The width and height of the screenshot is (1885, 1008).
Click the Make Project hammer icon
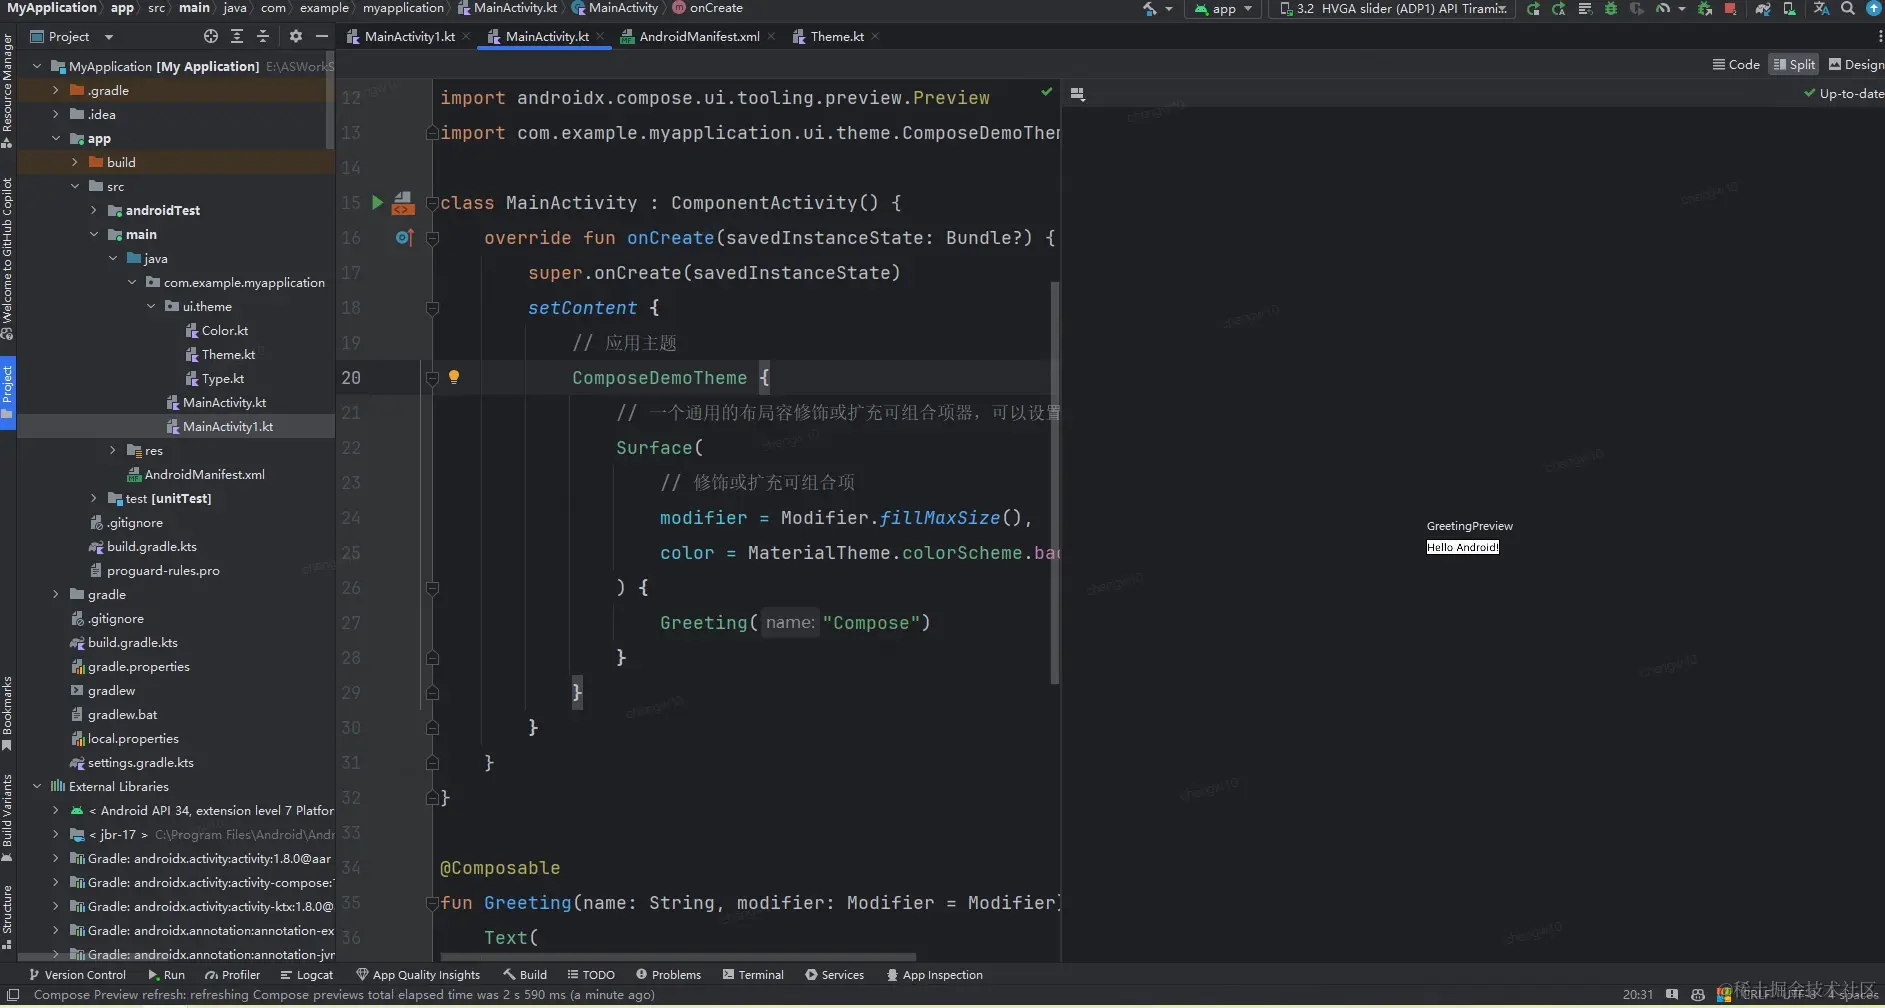(1150, 9)
